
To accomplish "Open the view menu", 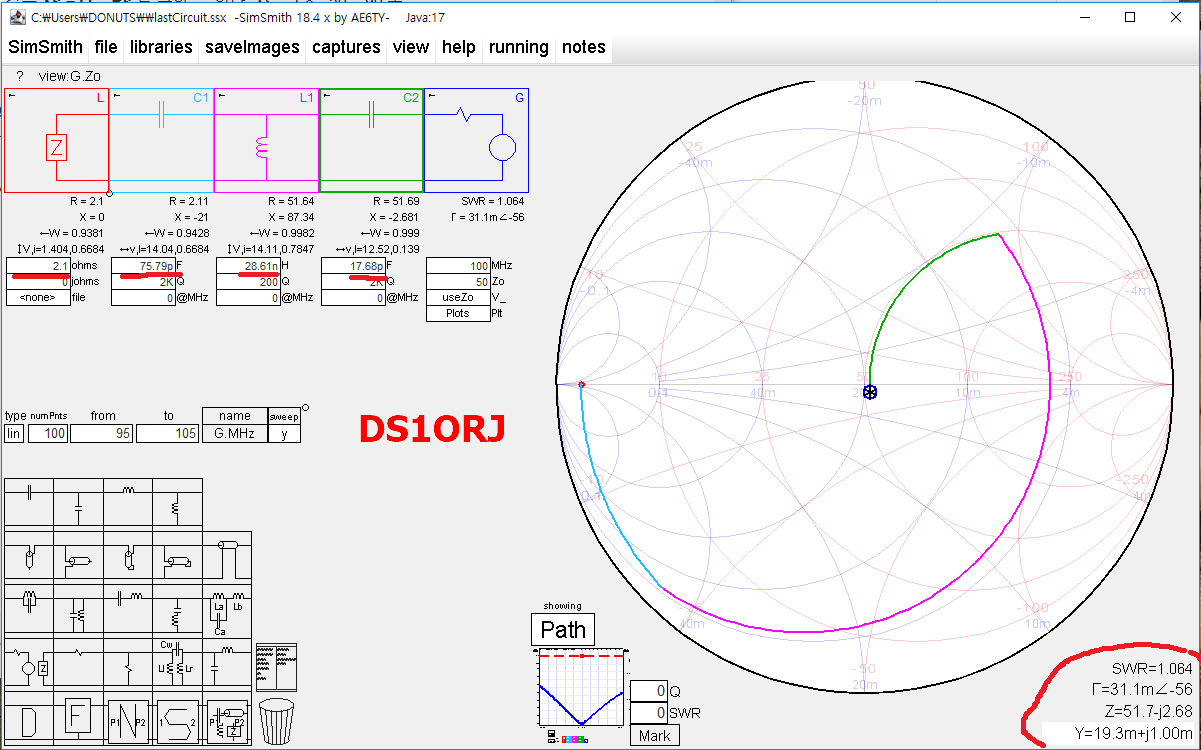I will [x=411, y=47].
